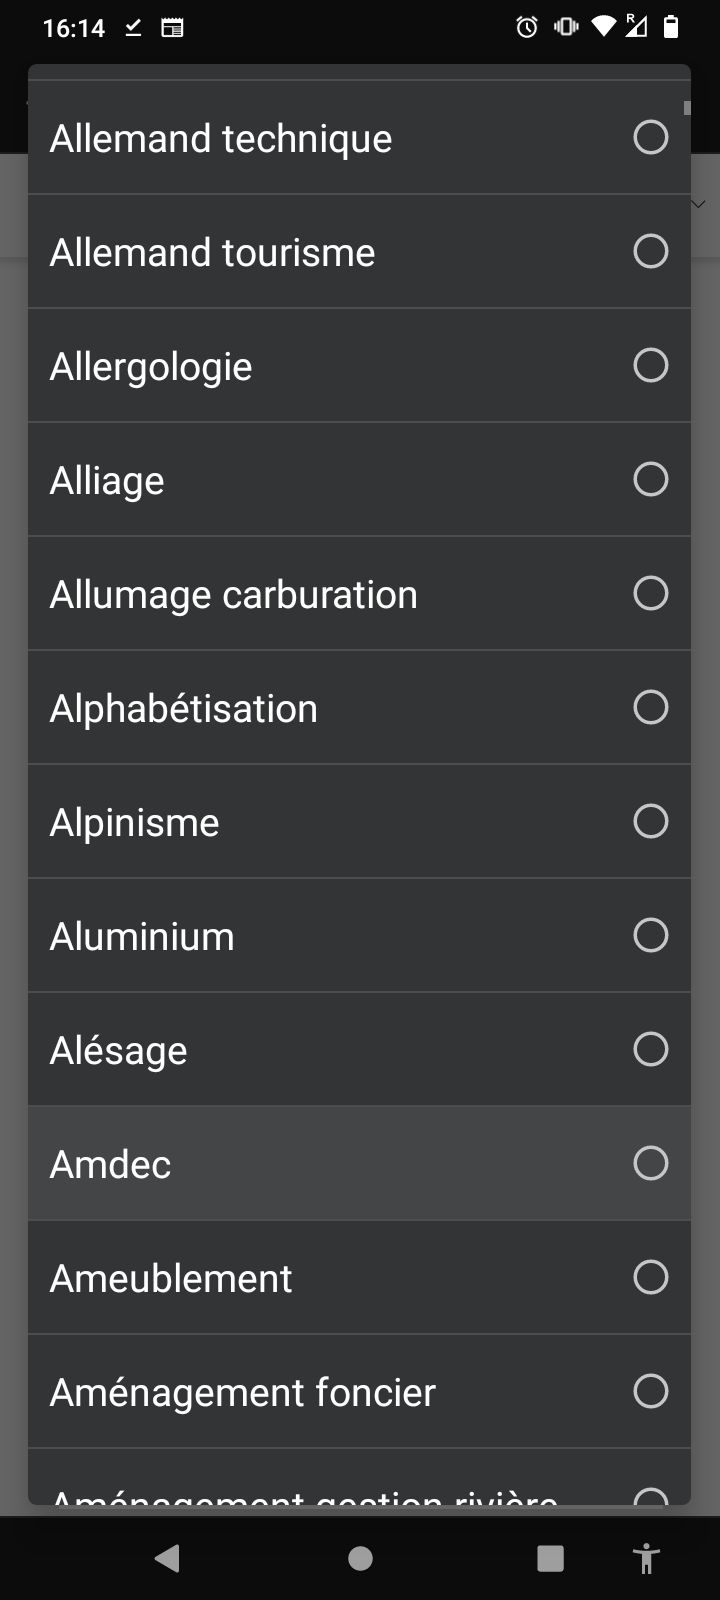This screenshot has width=720, height=1600.
Task: Choose Allemand tourisme radio option
Action: click(x=650, y=252)
